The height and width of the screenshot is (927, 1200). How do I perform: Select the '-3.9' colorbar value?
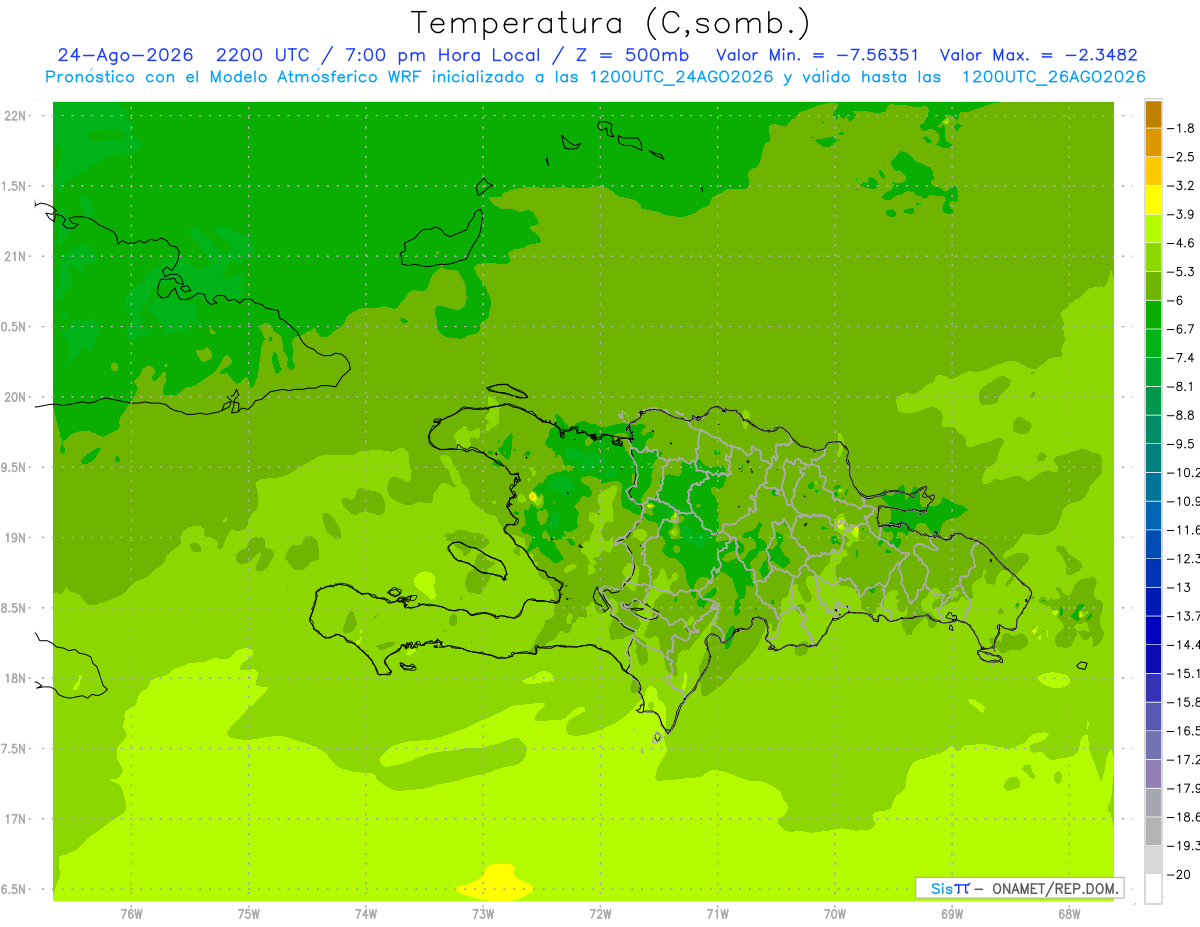(x=1181, y=214)
